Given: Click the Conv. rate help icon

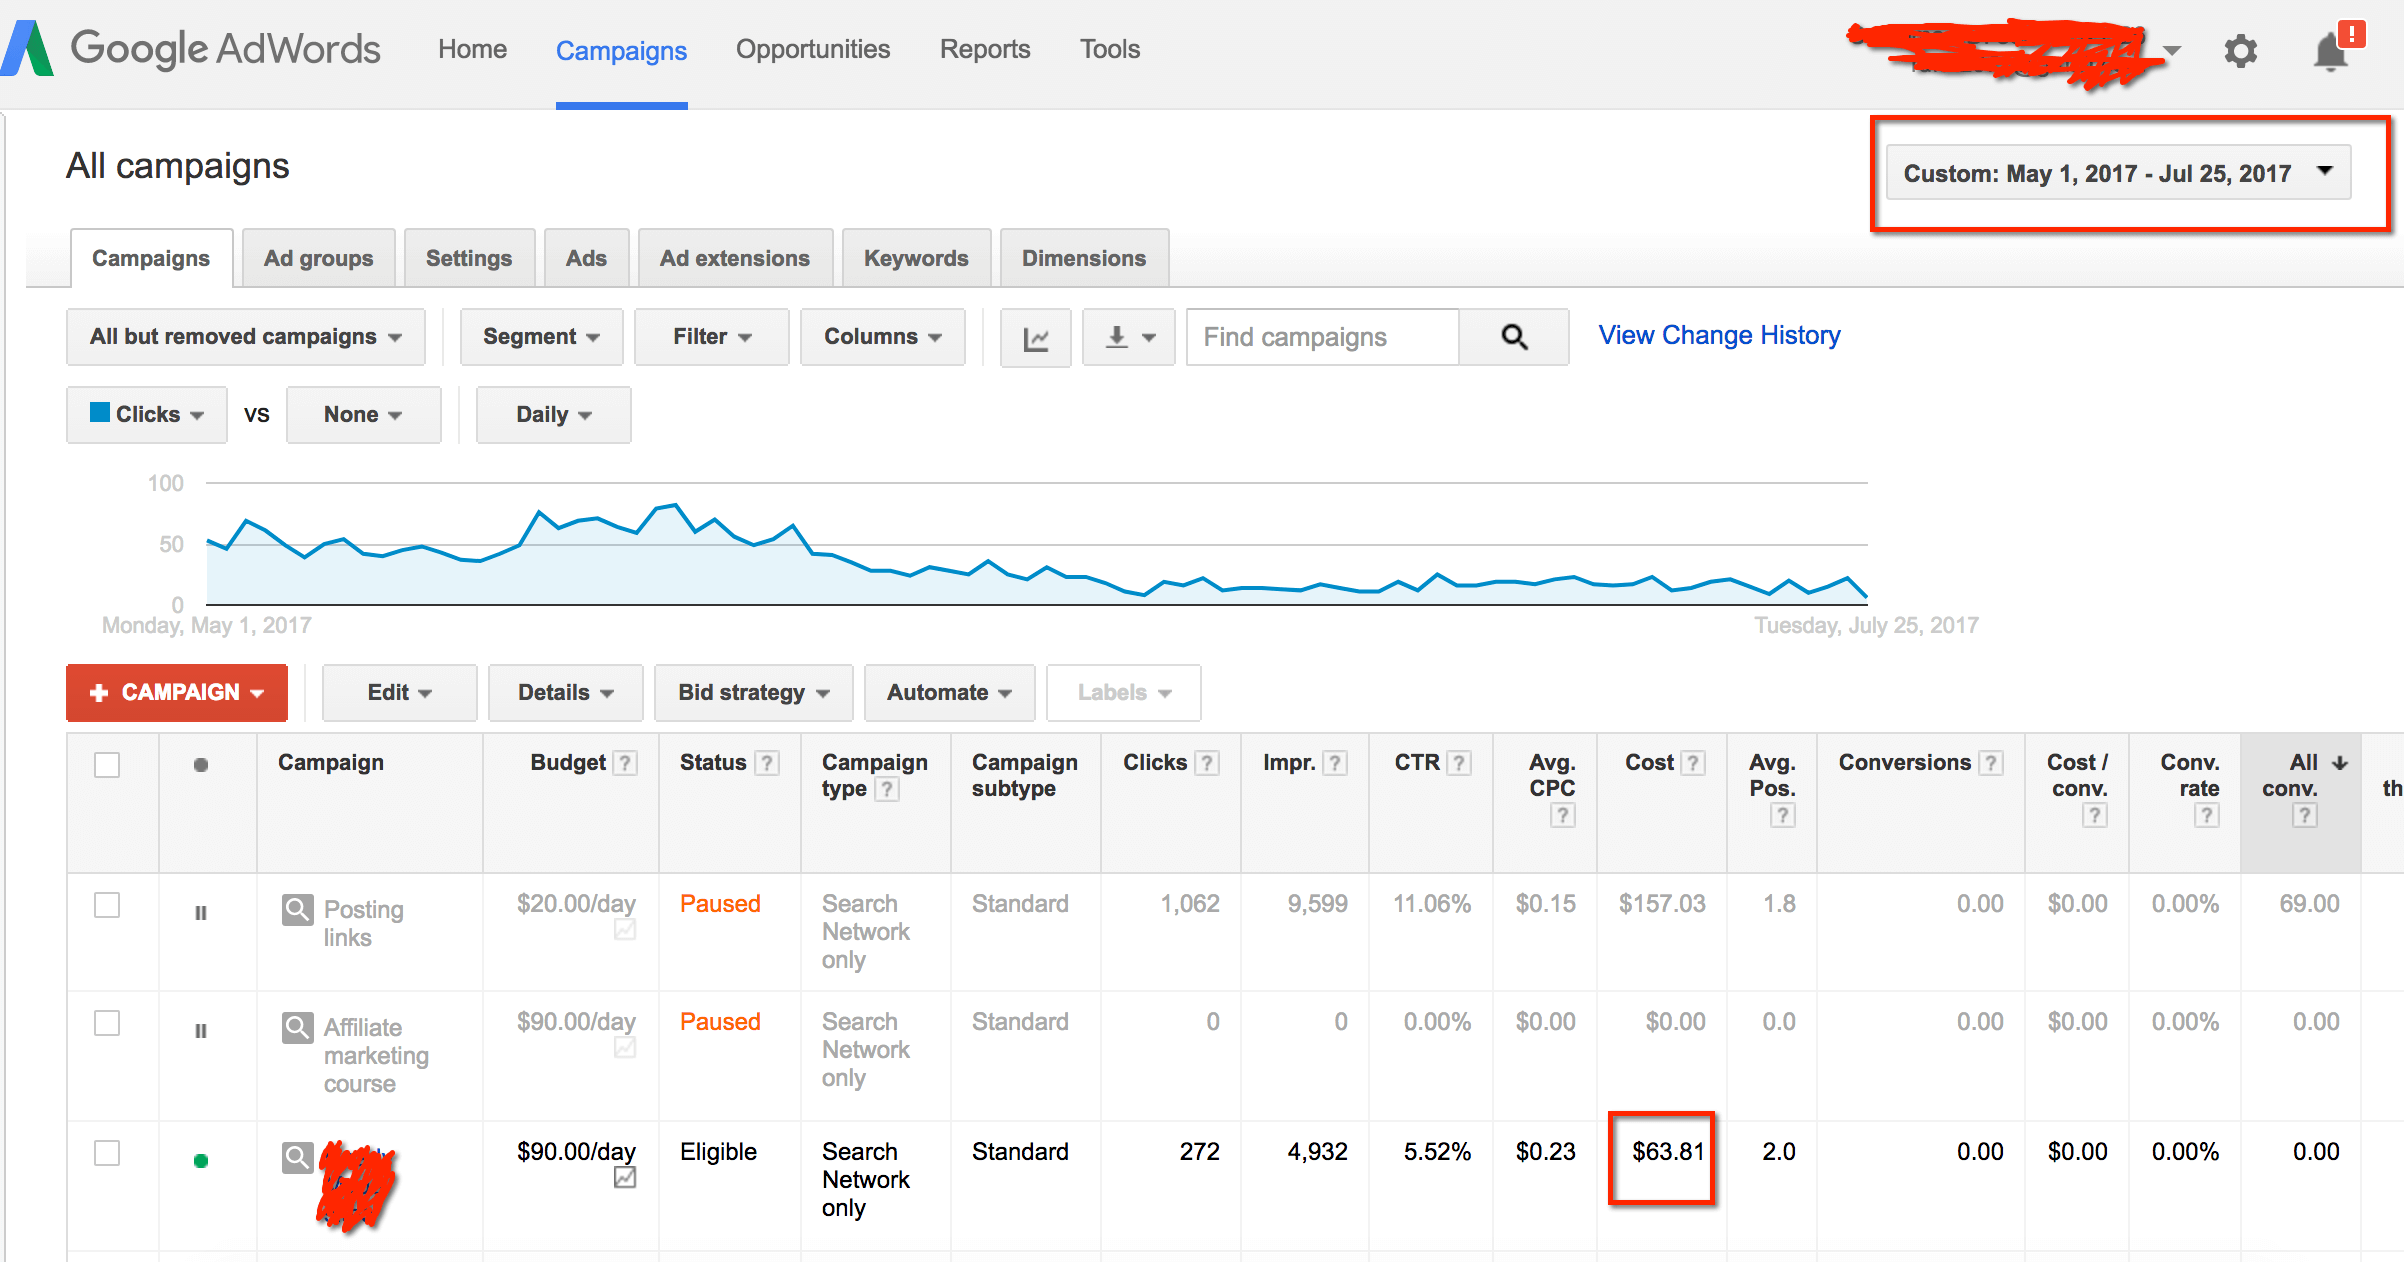Looking at the screenshot, I should click(x=2206, y=816).
